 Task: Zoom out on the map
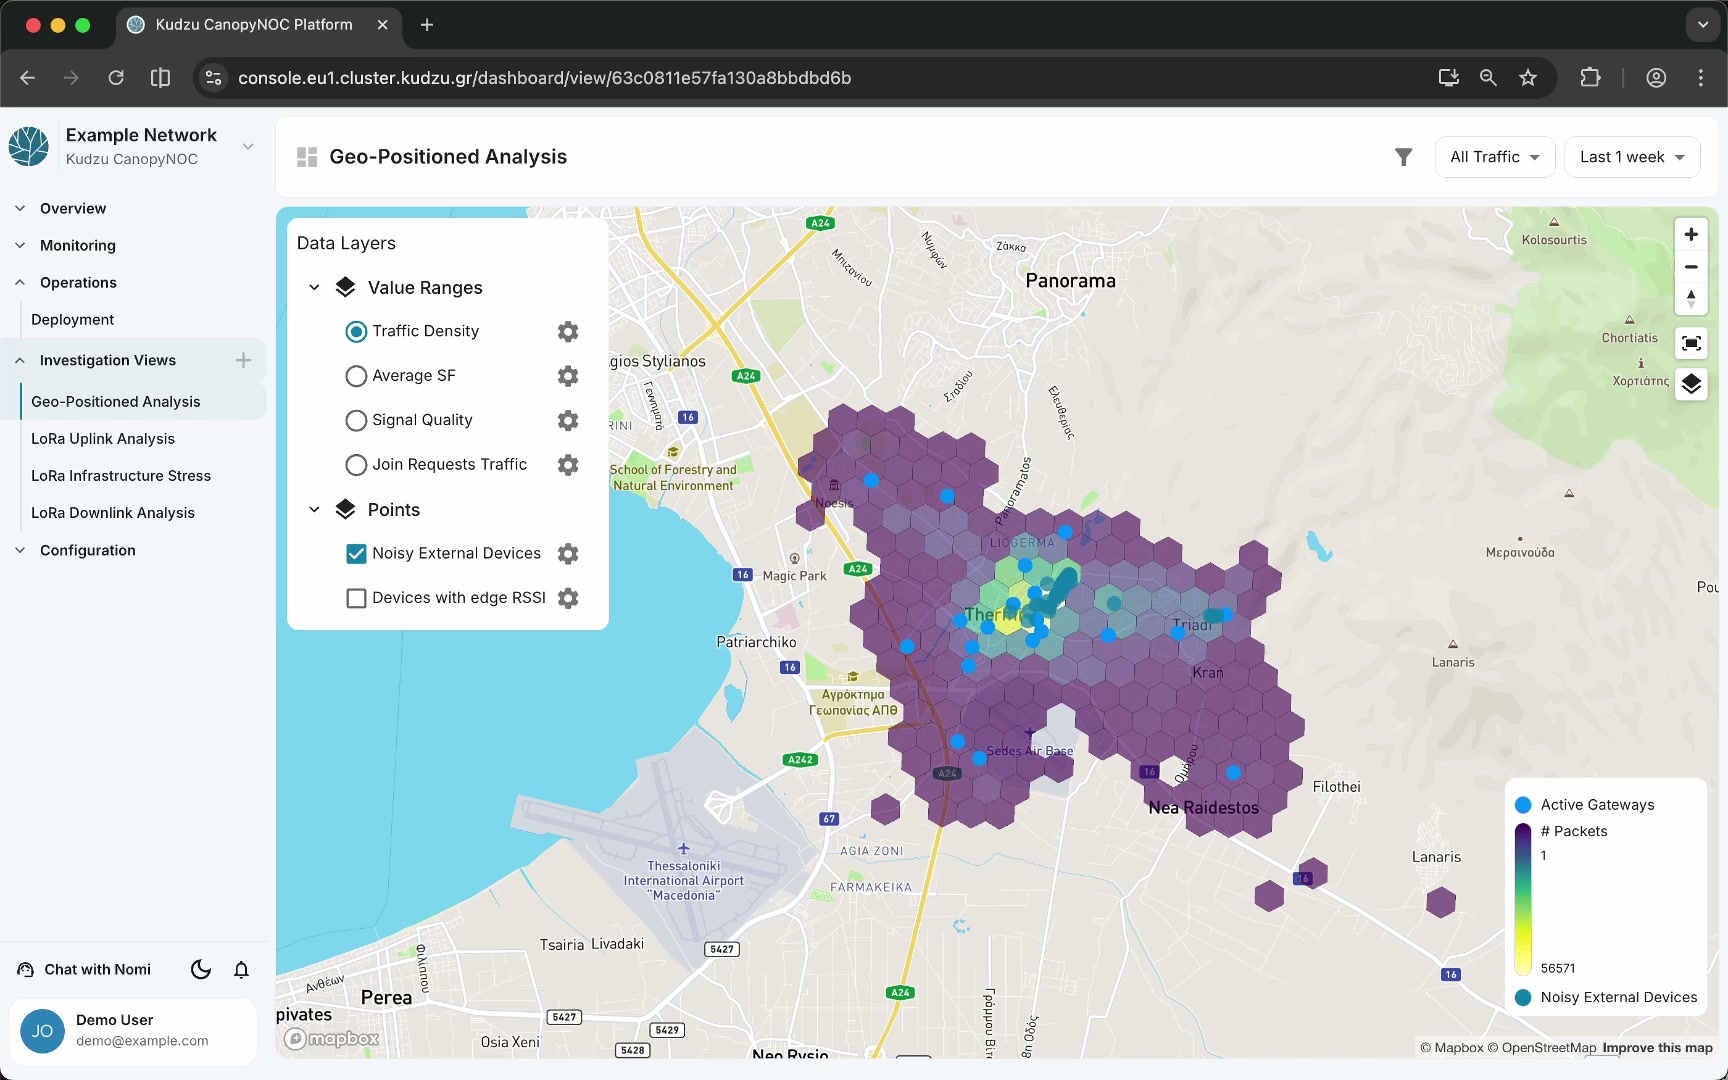pyautogui.click(x=1691, y=267)
